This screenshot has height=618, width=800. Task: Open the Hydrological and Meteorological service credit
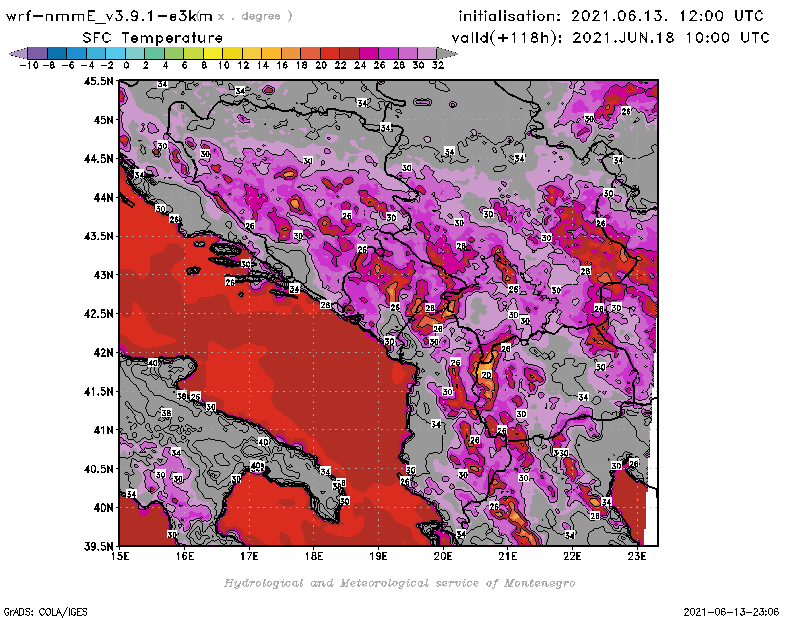coord(399,583)
